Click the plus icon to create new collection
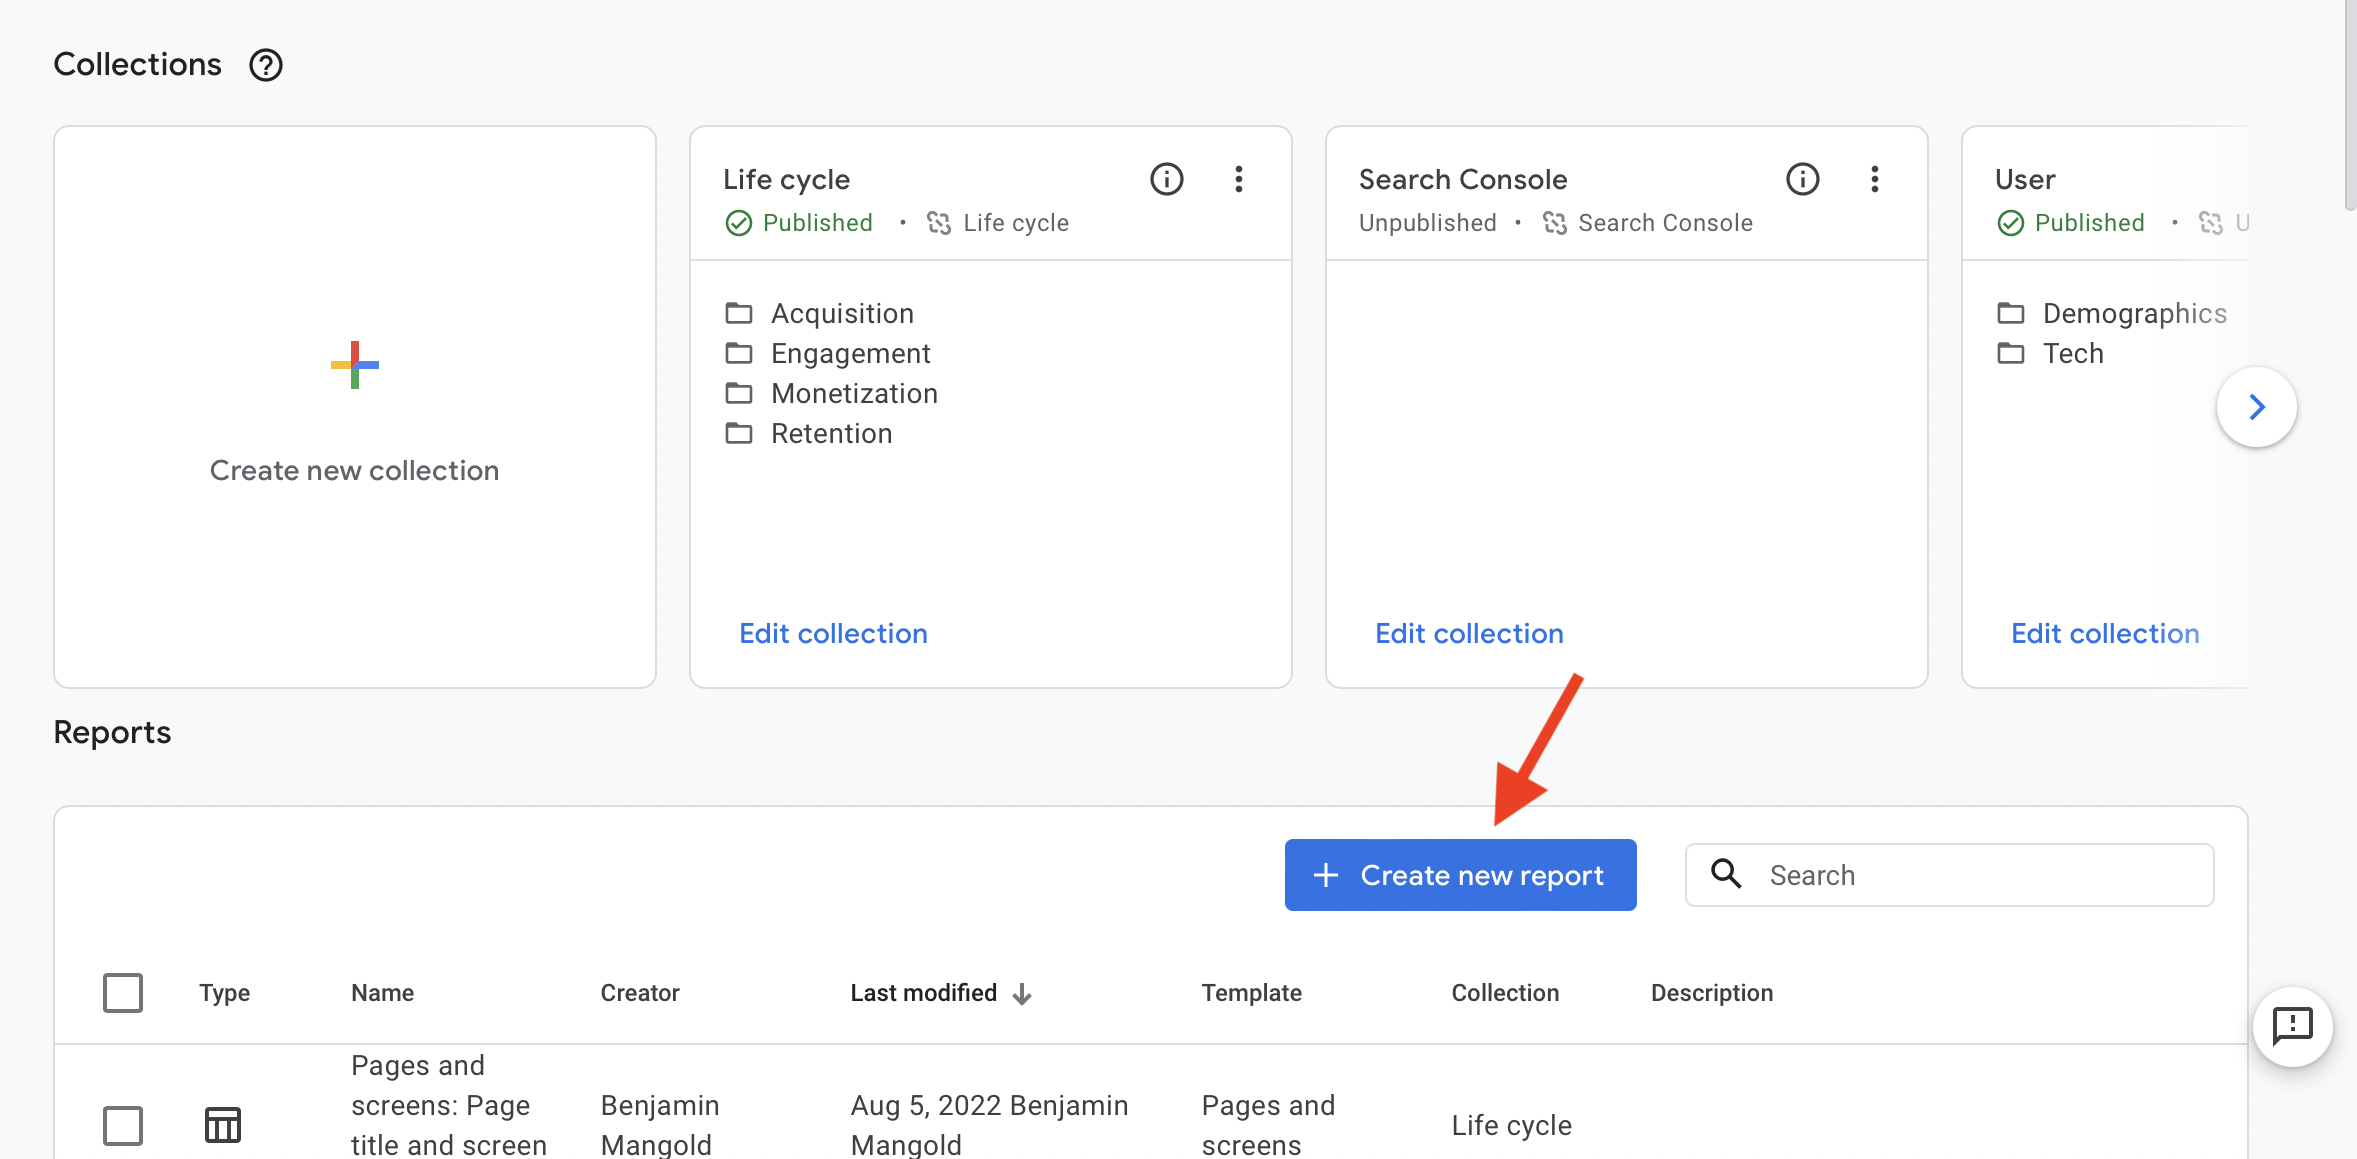 tap(354, 366)
